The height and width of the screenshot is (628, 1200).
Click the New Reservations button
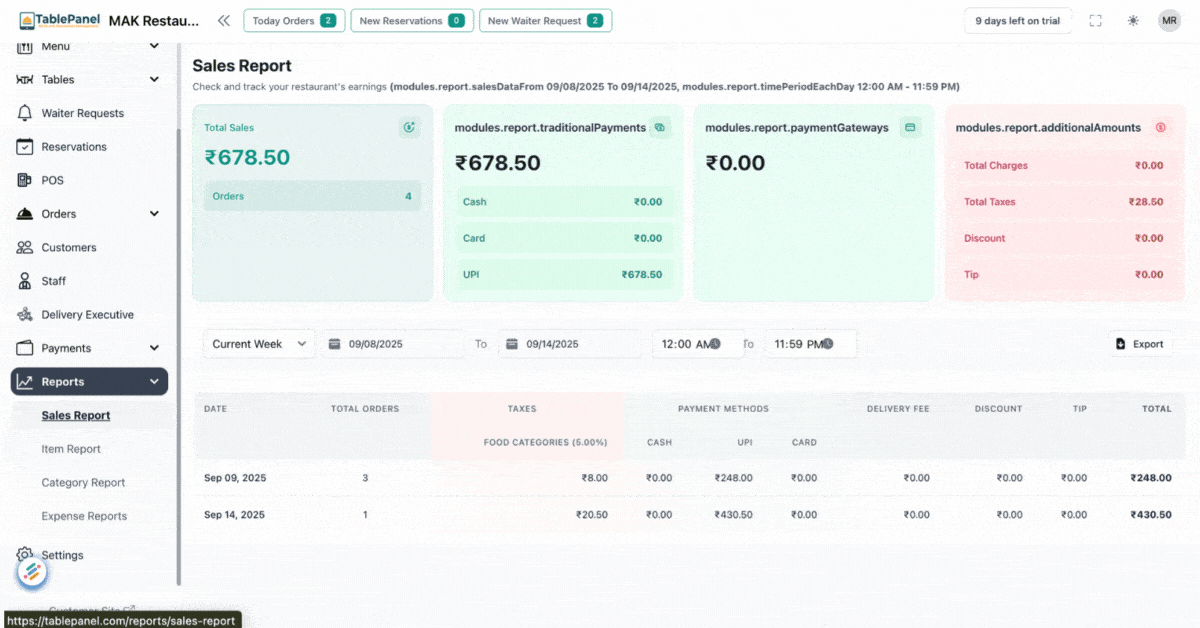[x=412, y=20]
